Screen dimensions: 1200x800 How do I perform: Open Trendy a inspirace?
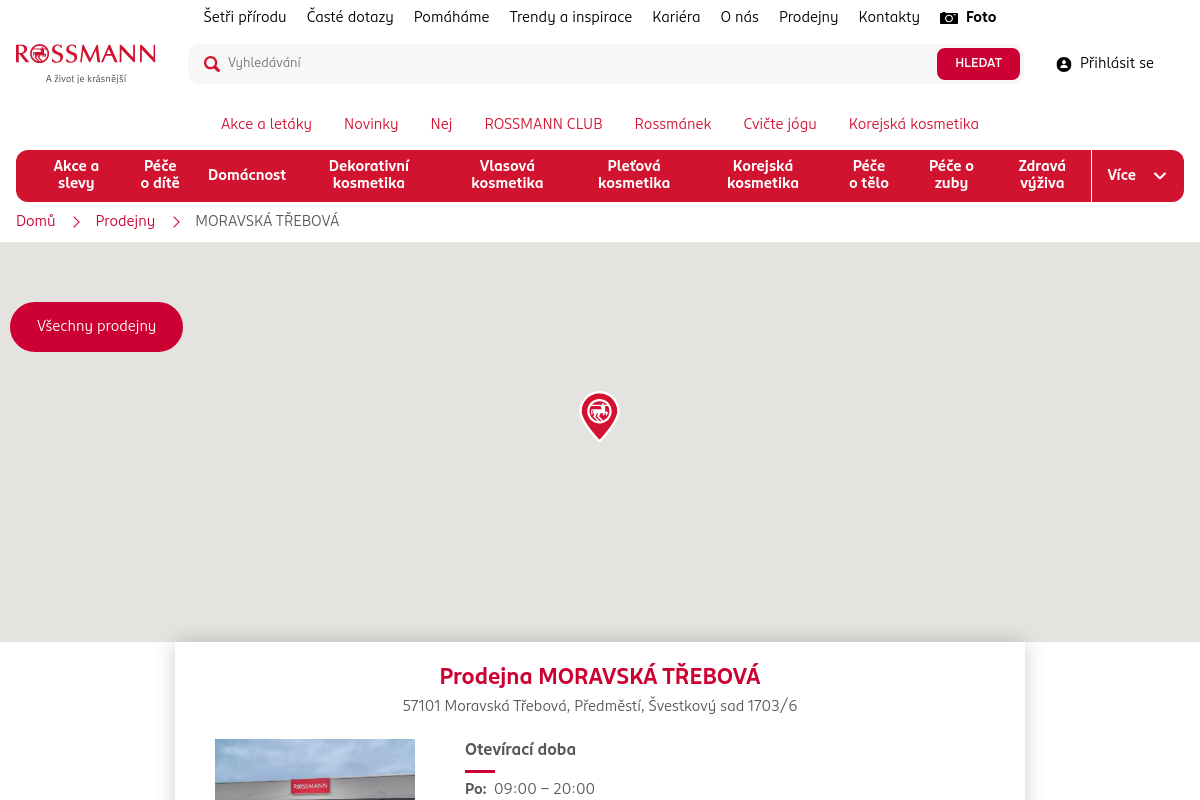tap(571, 17)
